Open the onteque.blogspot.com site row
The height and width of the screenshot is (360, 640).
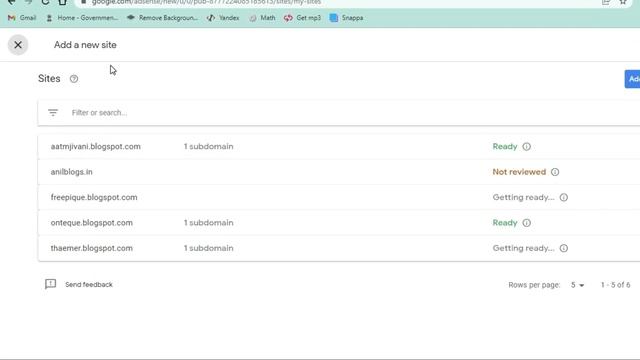(x=339, y=223)
